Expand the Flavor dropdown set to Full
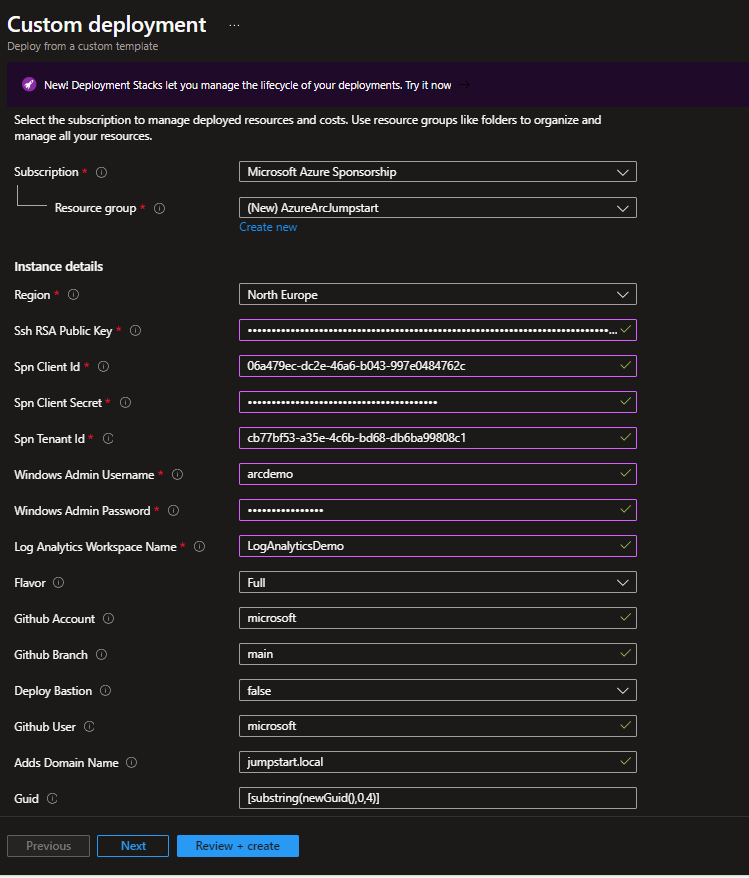Screen dimensions: 749x878 click(437, 582)
